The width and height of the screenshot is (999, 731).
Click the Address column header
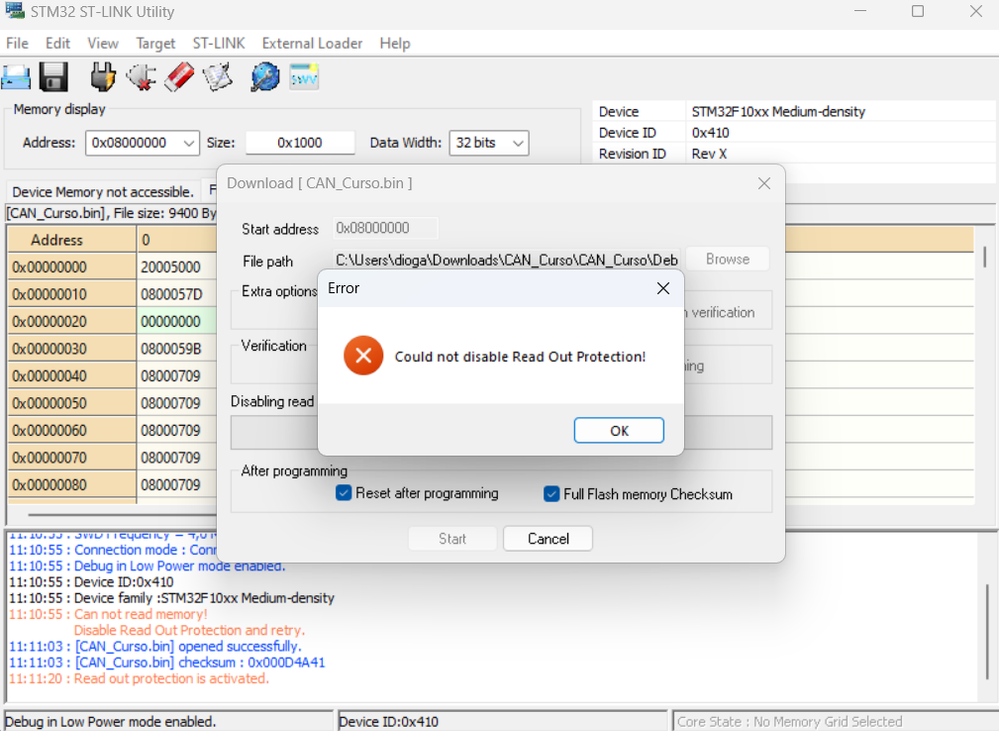71,240
